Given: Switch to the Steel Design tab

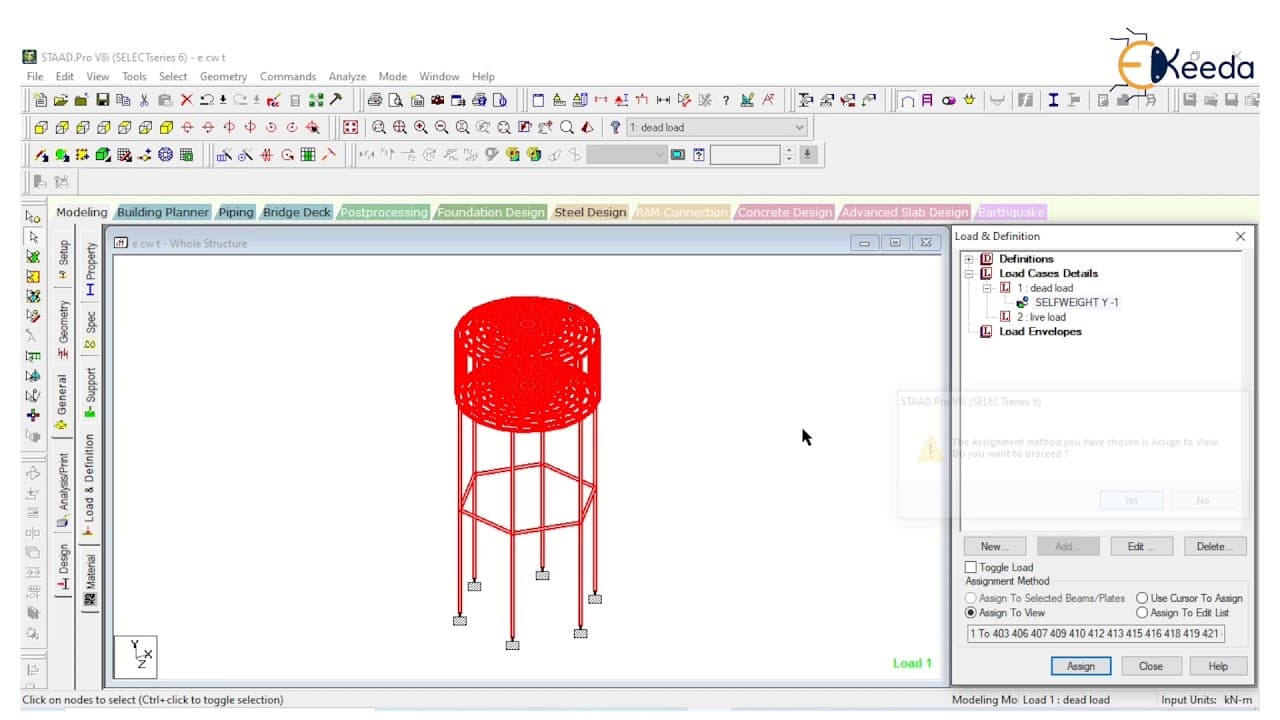Looking at the screenshot, I should point(590,212).
